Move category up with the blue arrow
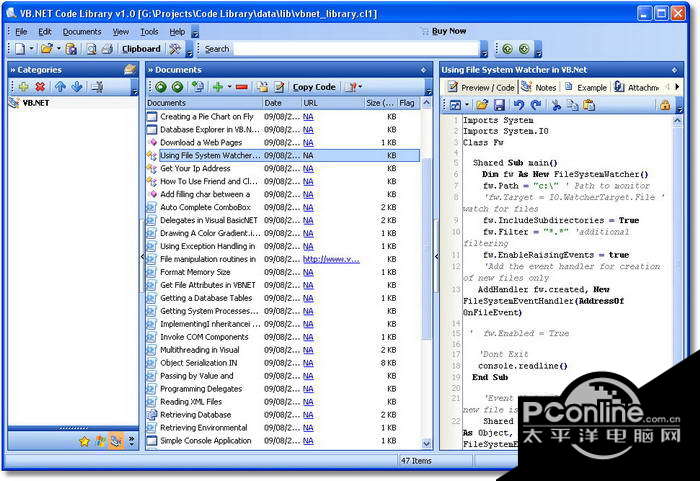This screenshot has height=481, width=700. pos(60,87)
